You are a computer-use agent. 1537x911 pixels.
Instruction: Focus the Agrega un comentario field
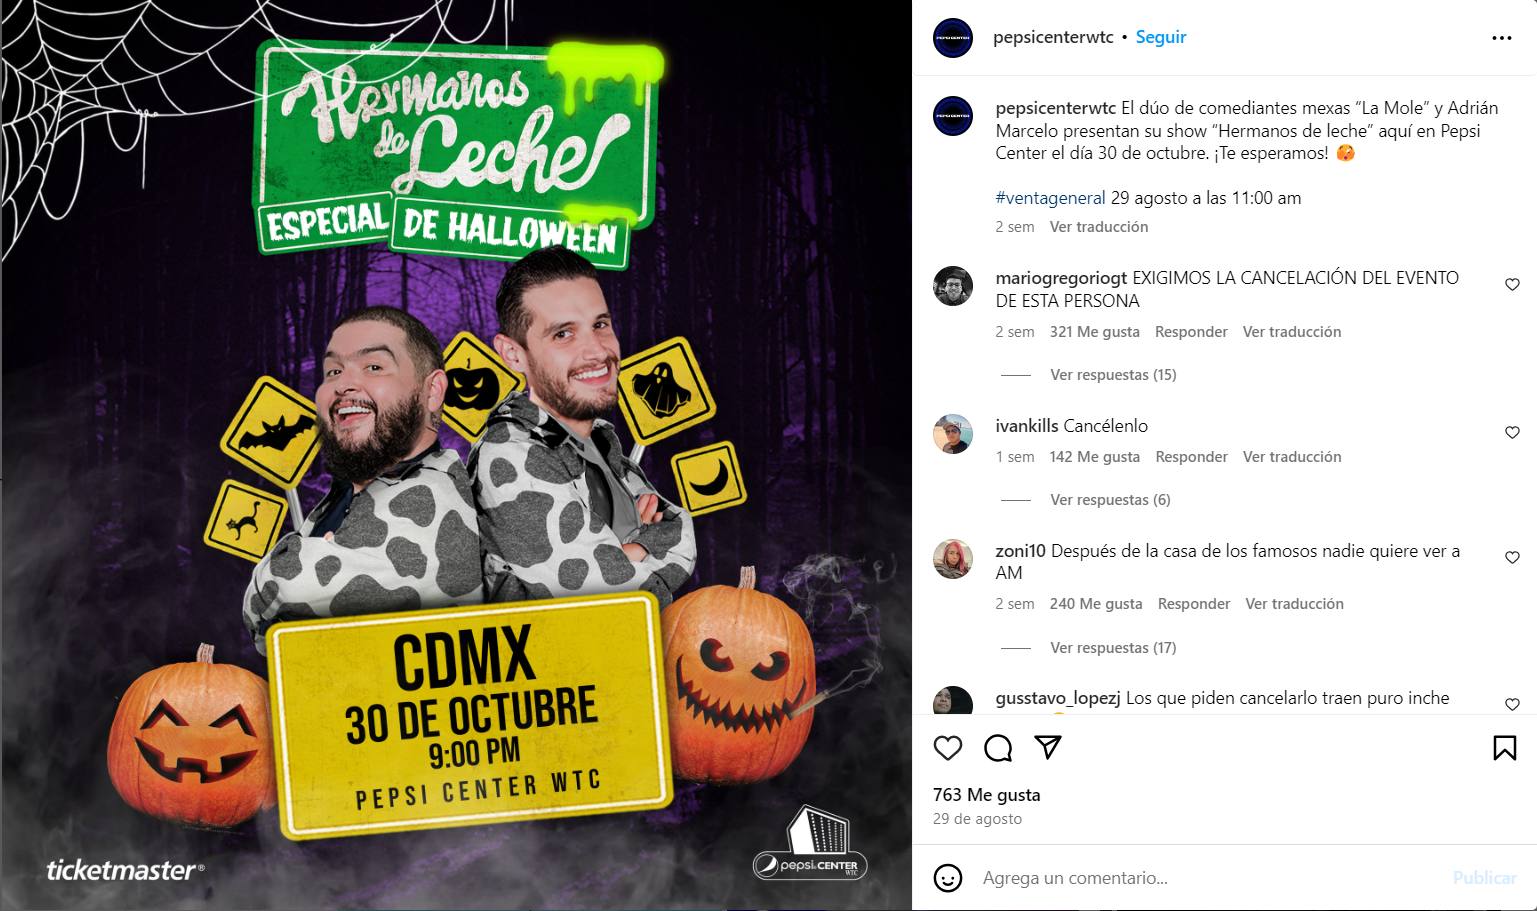1210,878
